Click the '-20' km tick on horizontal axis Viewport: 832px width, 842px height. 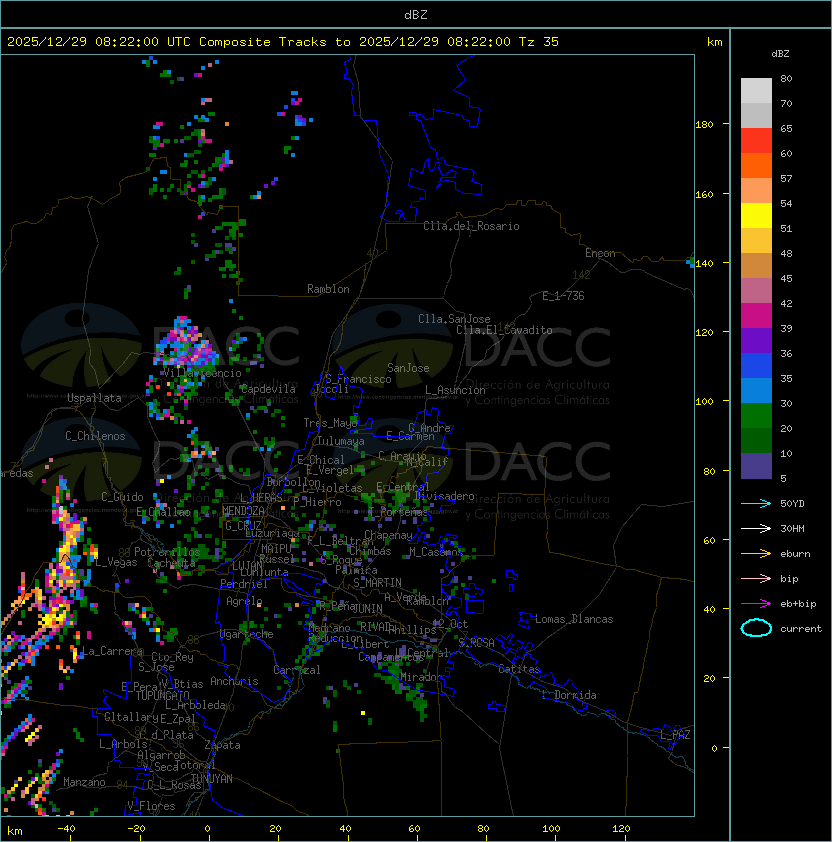point(136,829)
